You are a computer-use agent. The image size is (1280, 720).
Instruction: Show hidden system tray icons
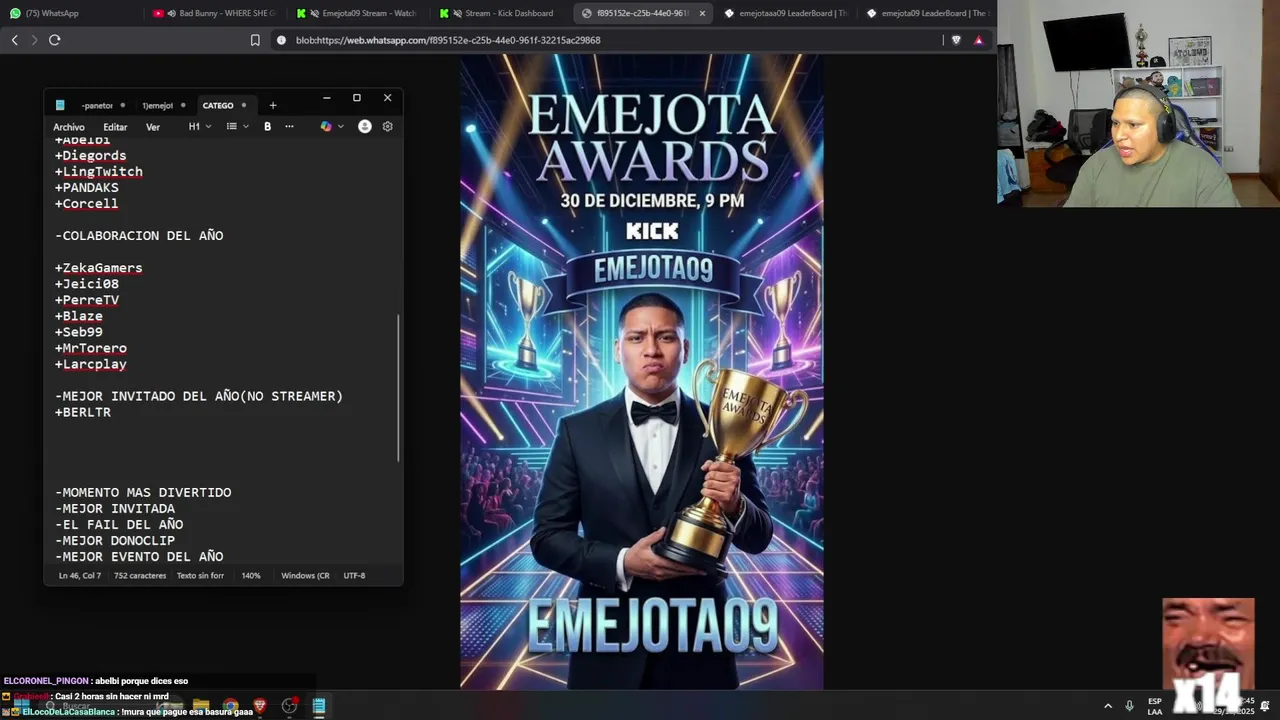point(1107,706)
